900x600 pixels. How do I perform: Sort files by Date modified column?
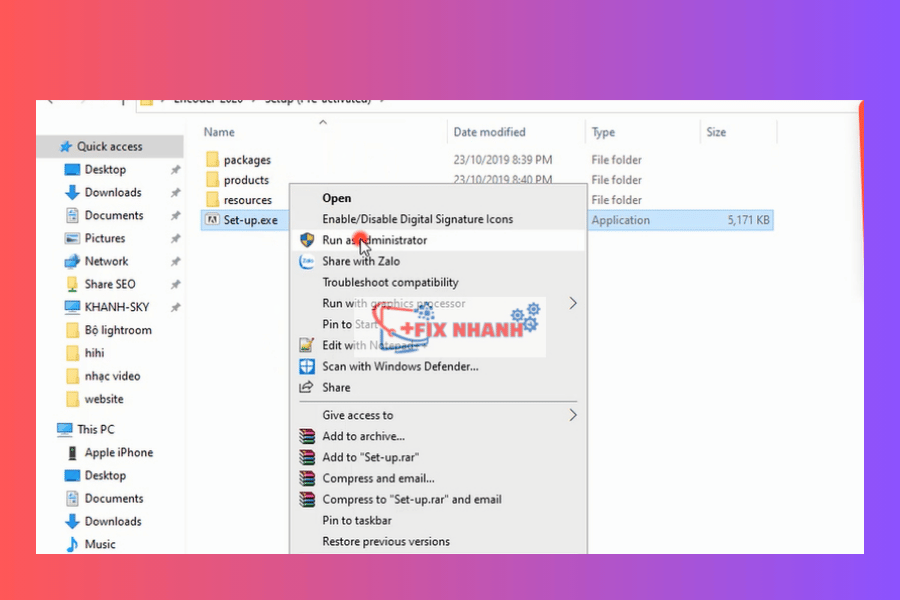488,132
